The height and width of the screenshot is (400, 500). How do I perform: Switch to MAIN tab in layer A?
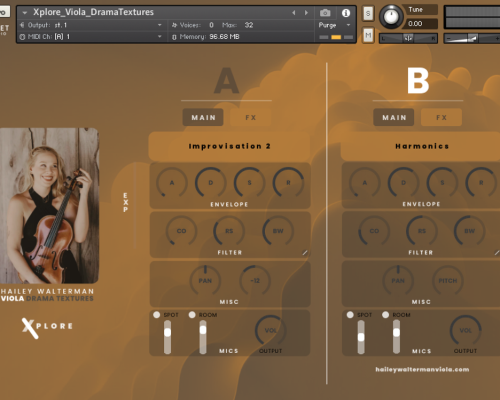click(203, 117)
